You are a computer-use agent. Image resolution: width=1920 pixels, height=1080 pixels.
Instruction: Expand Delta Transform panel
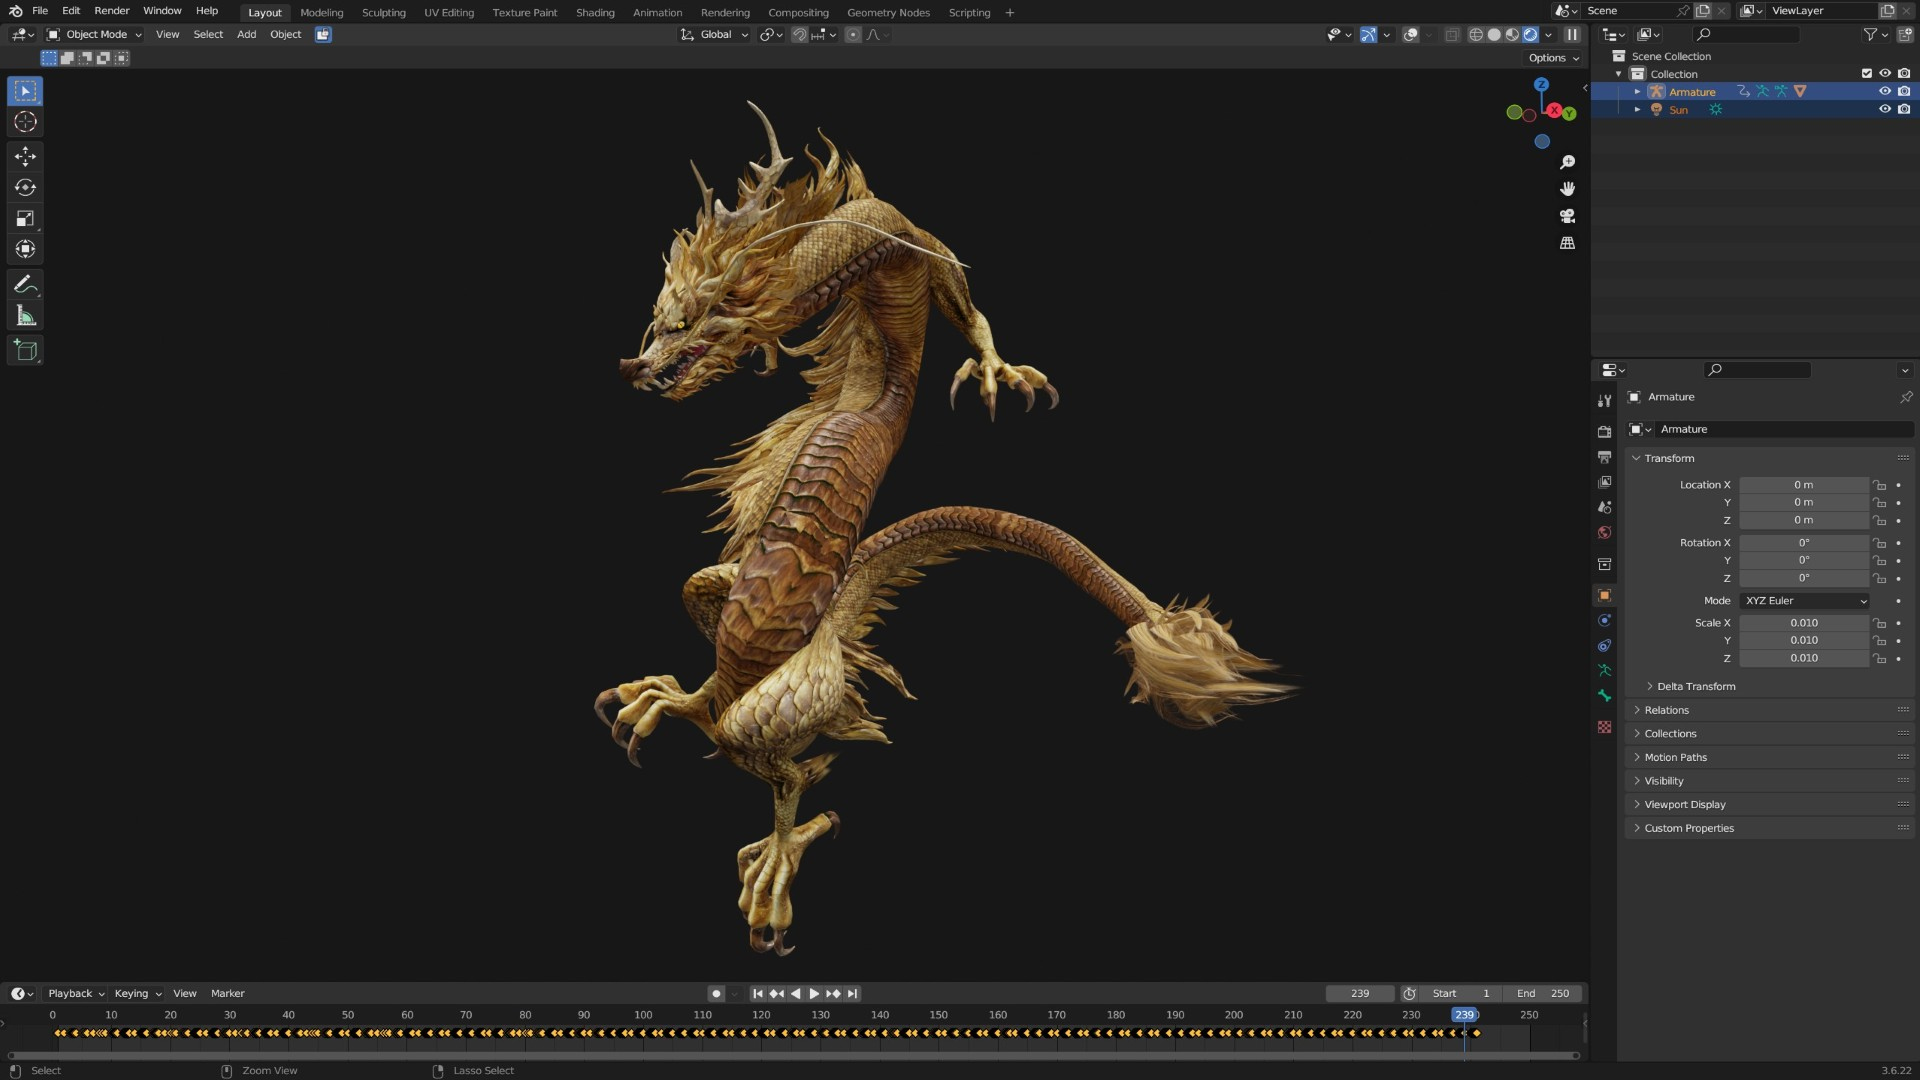pos(1695,686)
